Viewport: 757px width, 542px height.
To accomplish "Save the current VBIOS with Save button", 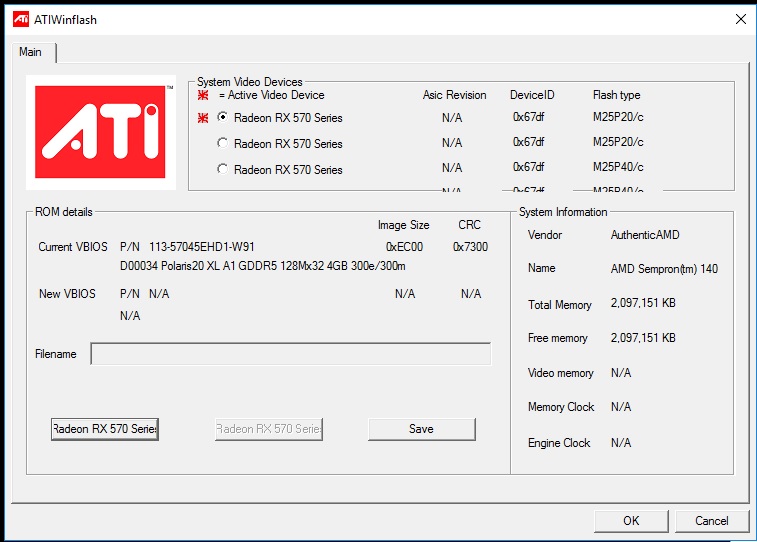I will [x=421, y=429].
